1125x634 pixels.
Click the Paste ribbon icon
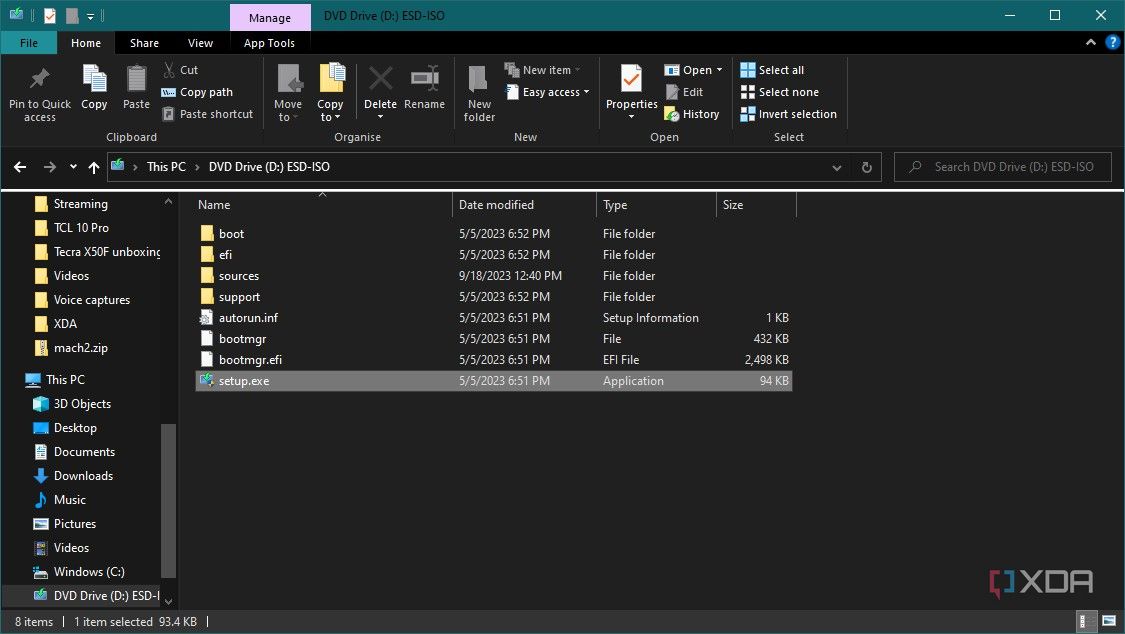[x=136, y=78]
